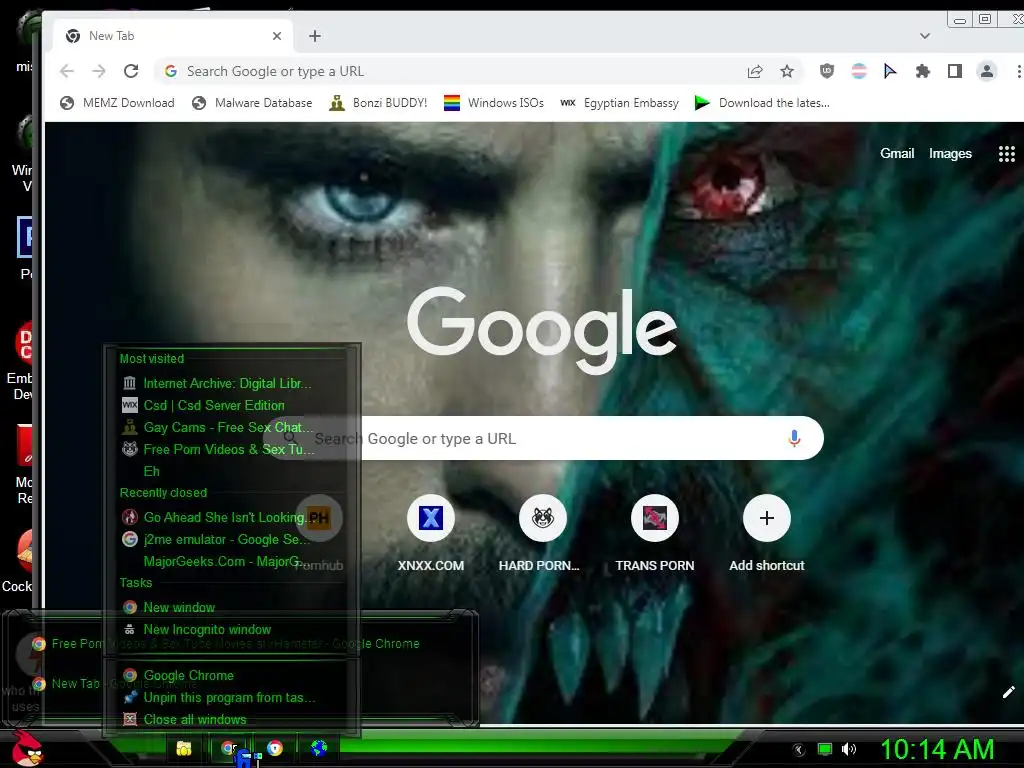
Task: Open the Extensions puzzle piece menu
Action: pos(922,71)
